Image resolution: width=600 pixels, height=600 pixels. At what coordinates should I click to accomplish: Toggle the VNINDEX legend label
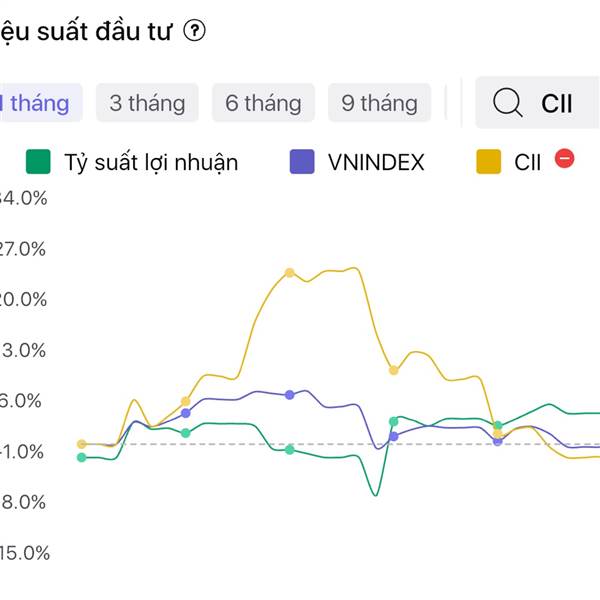tap(376, 161)
